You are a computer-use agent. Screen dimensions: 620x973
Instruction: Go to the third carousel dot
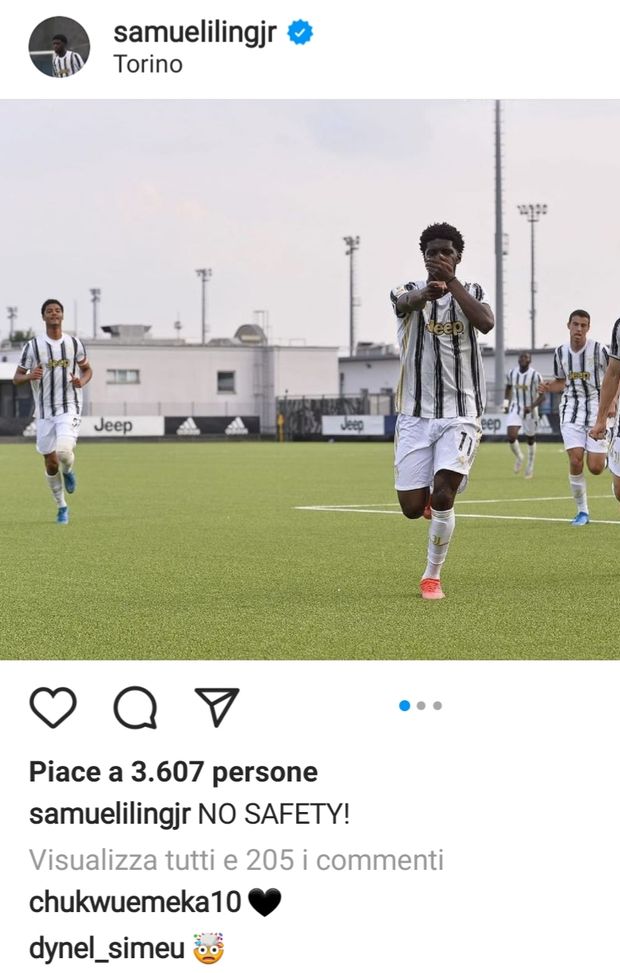click(x=438, y=706)
